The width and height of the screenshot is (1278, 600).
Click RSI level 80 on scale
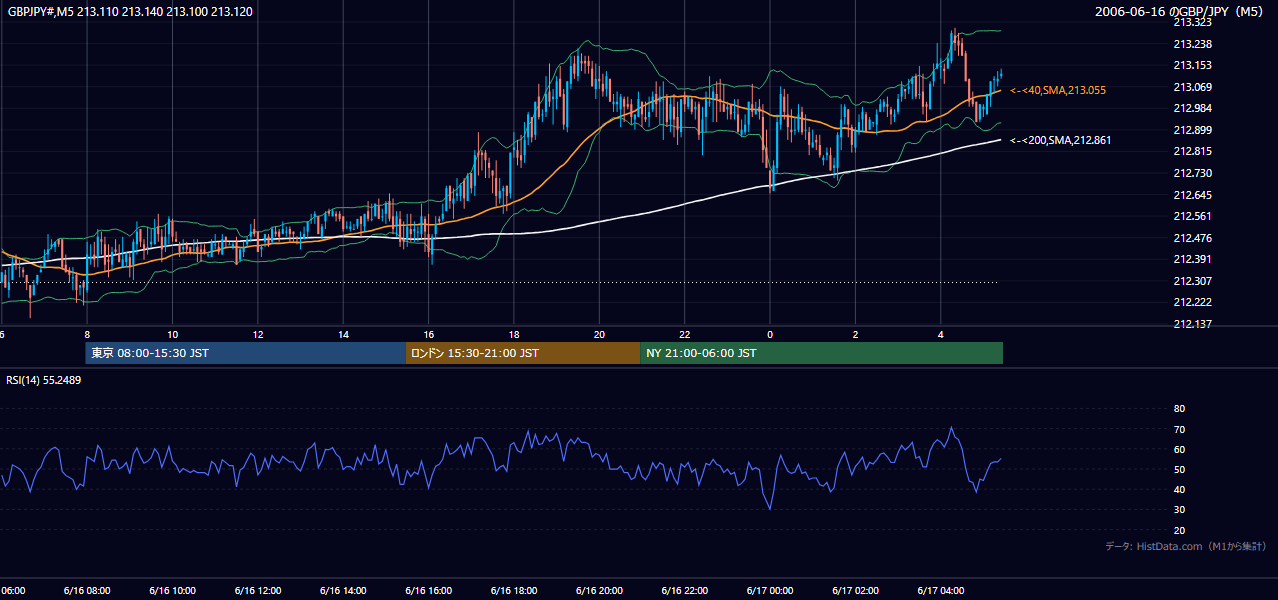click(1179, 409)
